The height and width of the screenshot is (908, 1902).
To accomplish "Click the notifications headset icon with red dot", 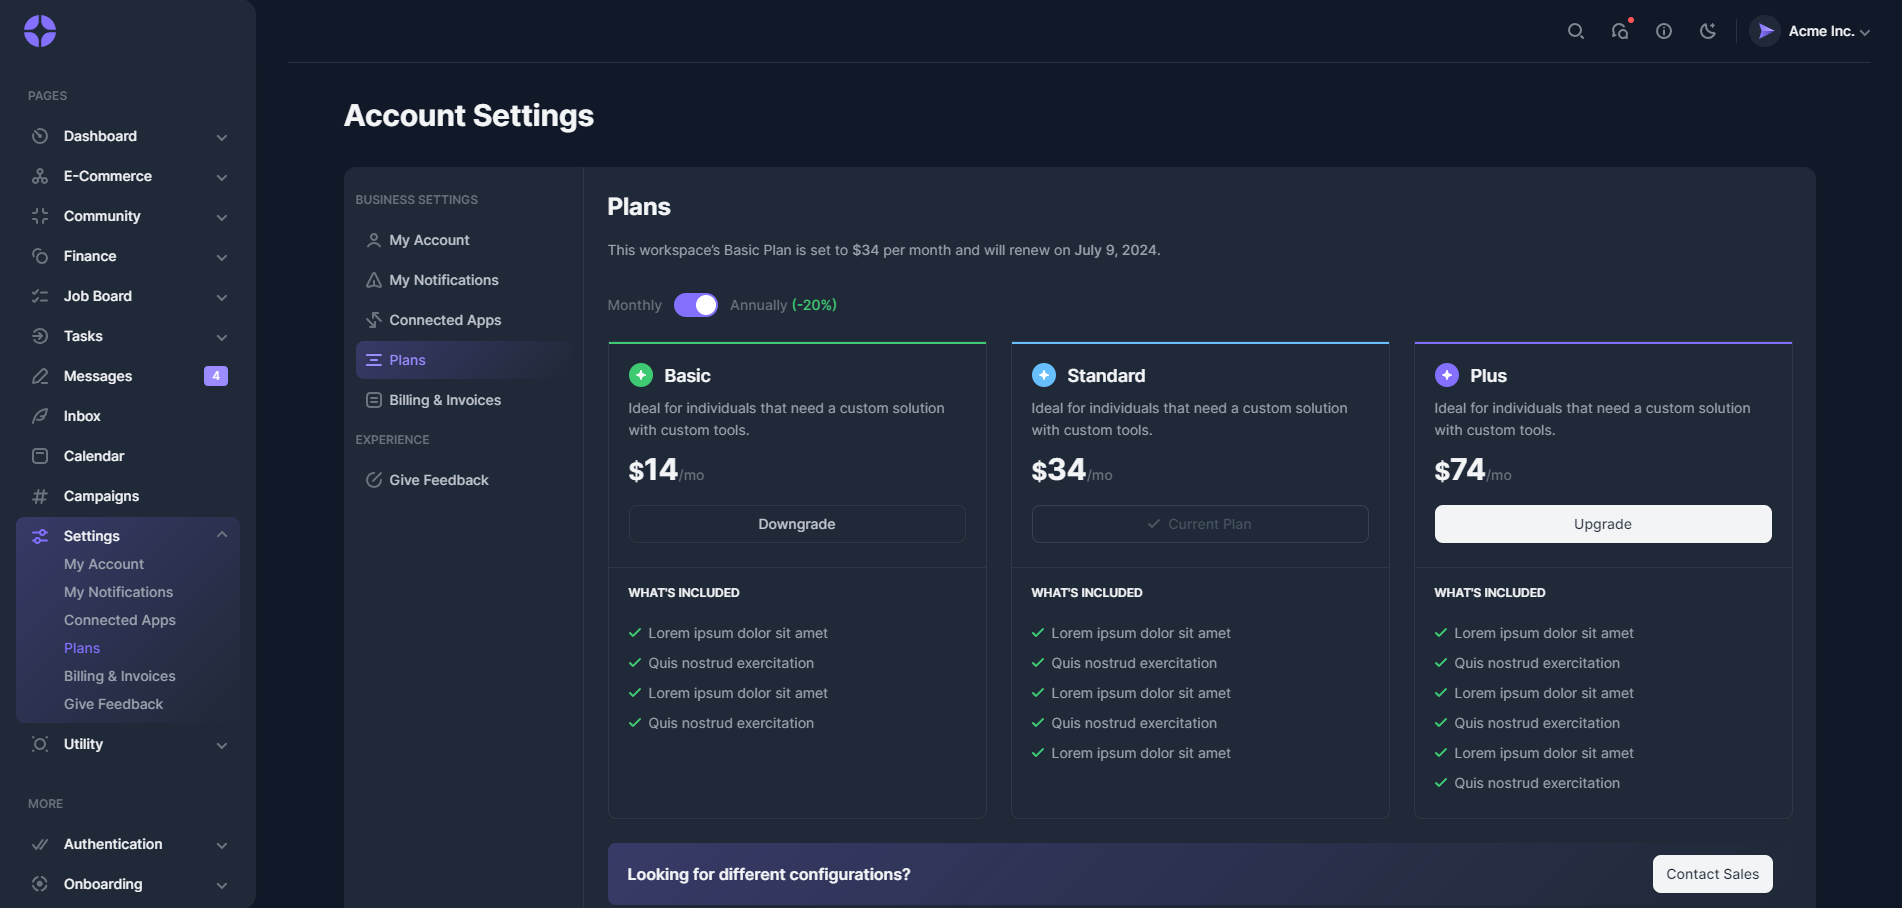I will [x=1619, y=31].
